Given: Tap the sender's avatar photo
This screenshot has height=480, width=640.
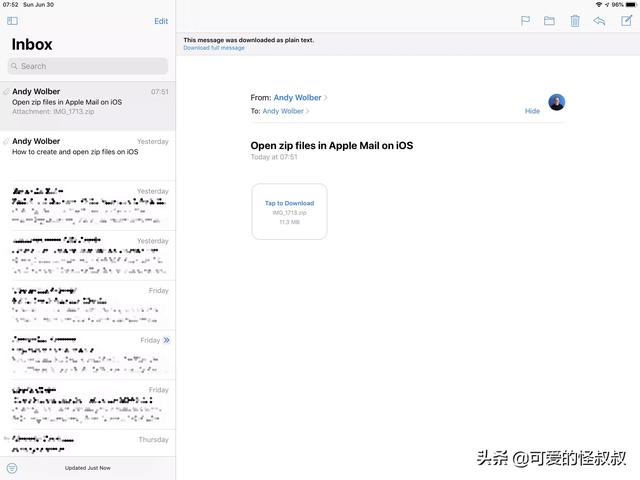Looking at the screenshot, I should pos(557,102).
